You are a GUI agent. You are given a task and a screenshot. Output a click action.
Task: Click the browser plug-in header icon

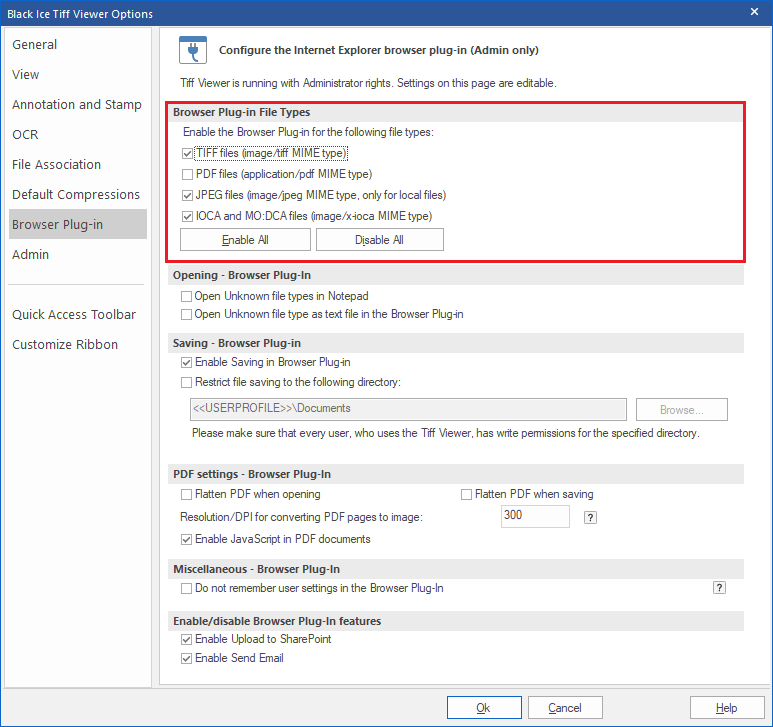click(192, 49)
